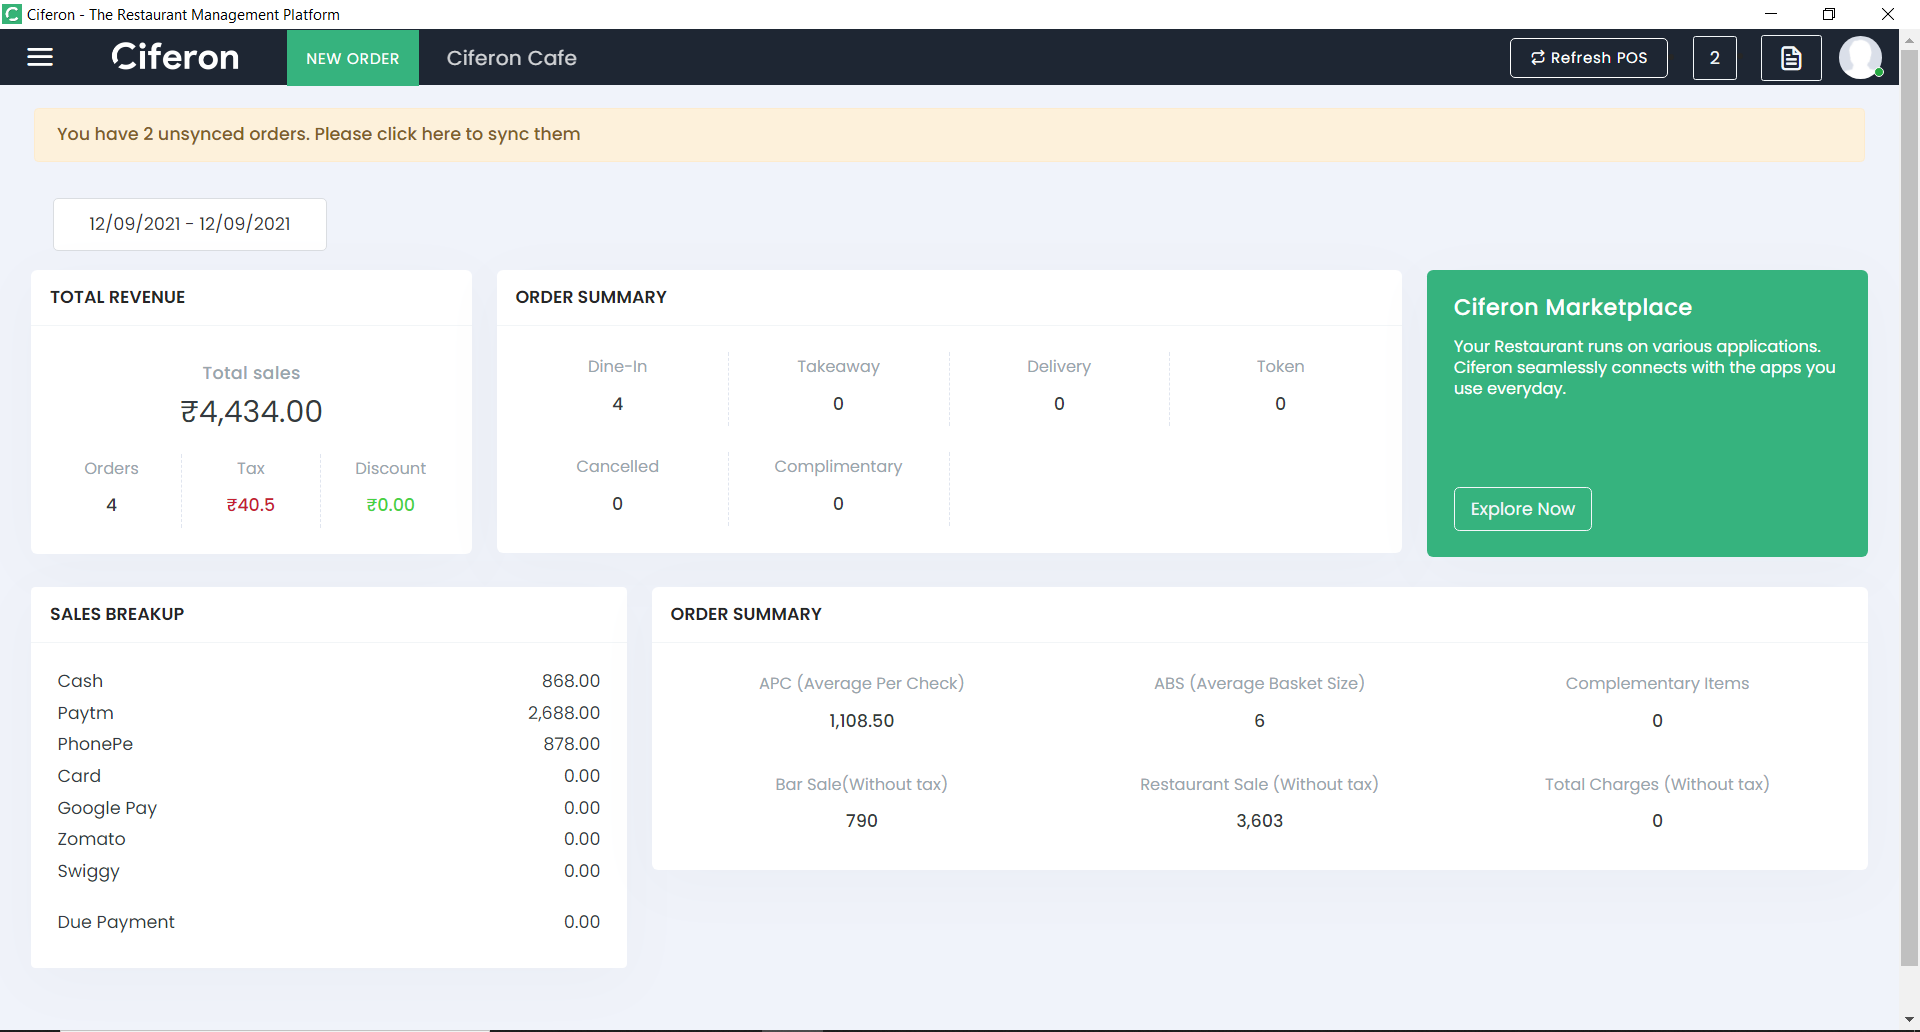The image size is (1920, 1032).
Task: Click the Takeaway label in Order Summary
Action: click(838, 367)
